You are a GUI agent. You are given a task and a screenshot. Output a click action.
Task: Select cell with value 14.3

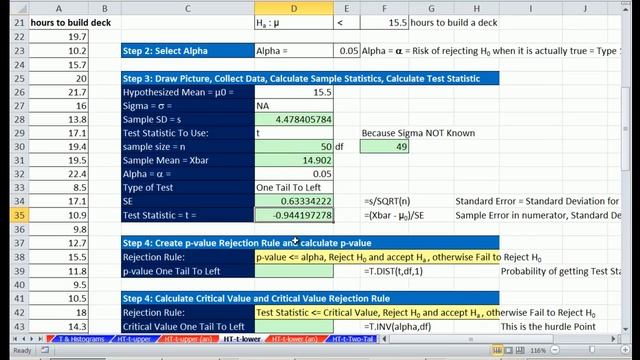click(59, 327)
